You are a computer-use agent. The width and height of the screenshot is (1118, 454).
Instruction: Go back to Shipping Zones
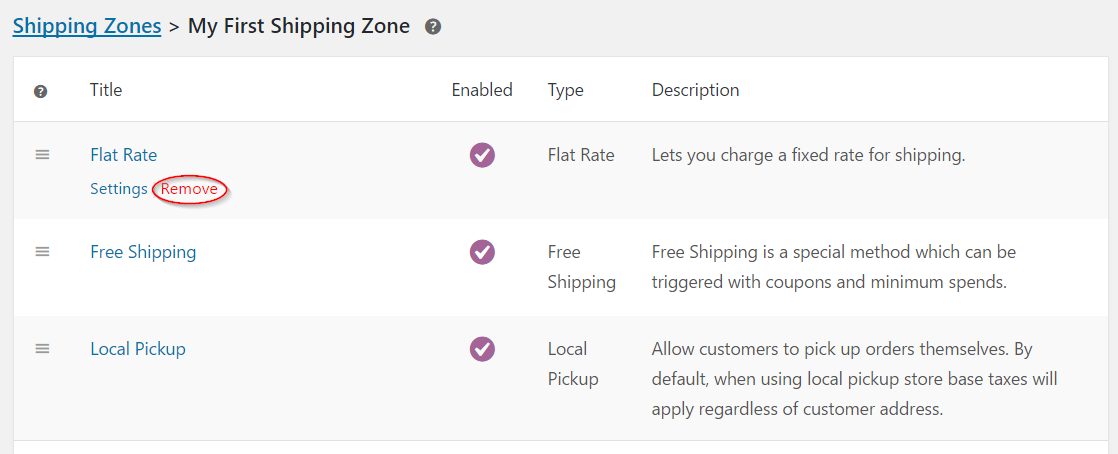(87, 26)
